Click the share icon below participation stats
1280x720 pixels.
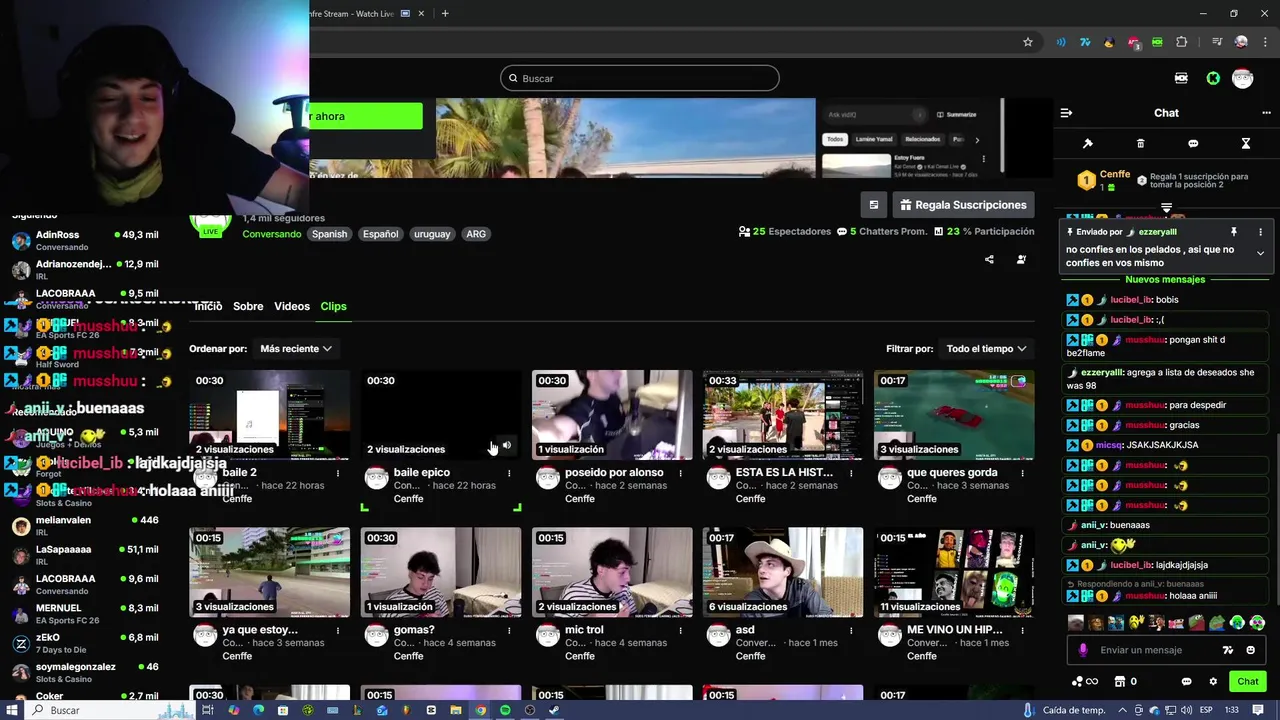point(989,260)
